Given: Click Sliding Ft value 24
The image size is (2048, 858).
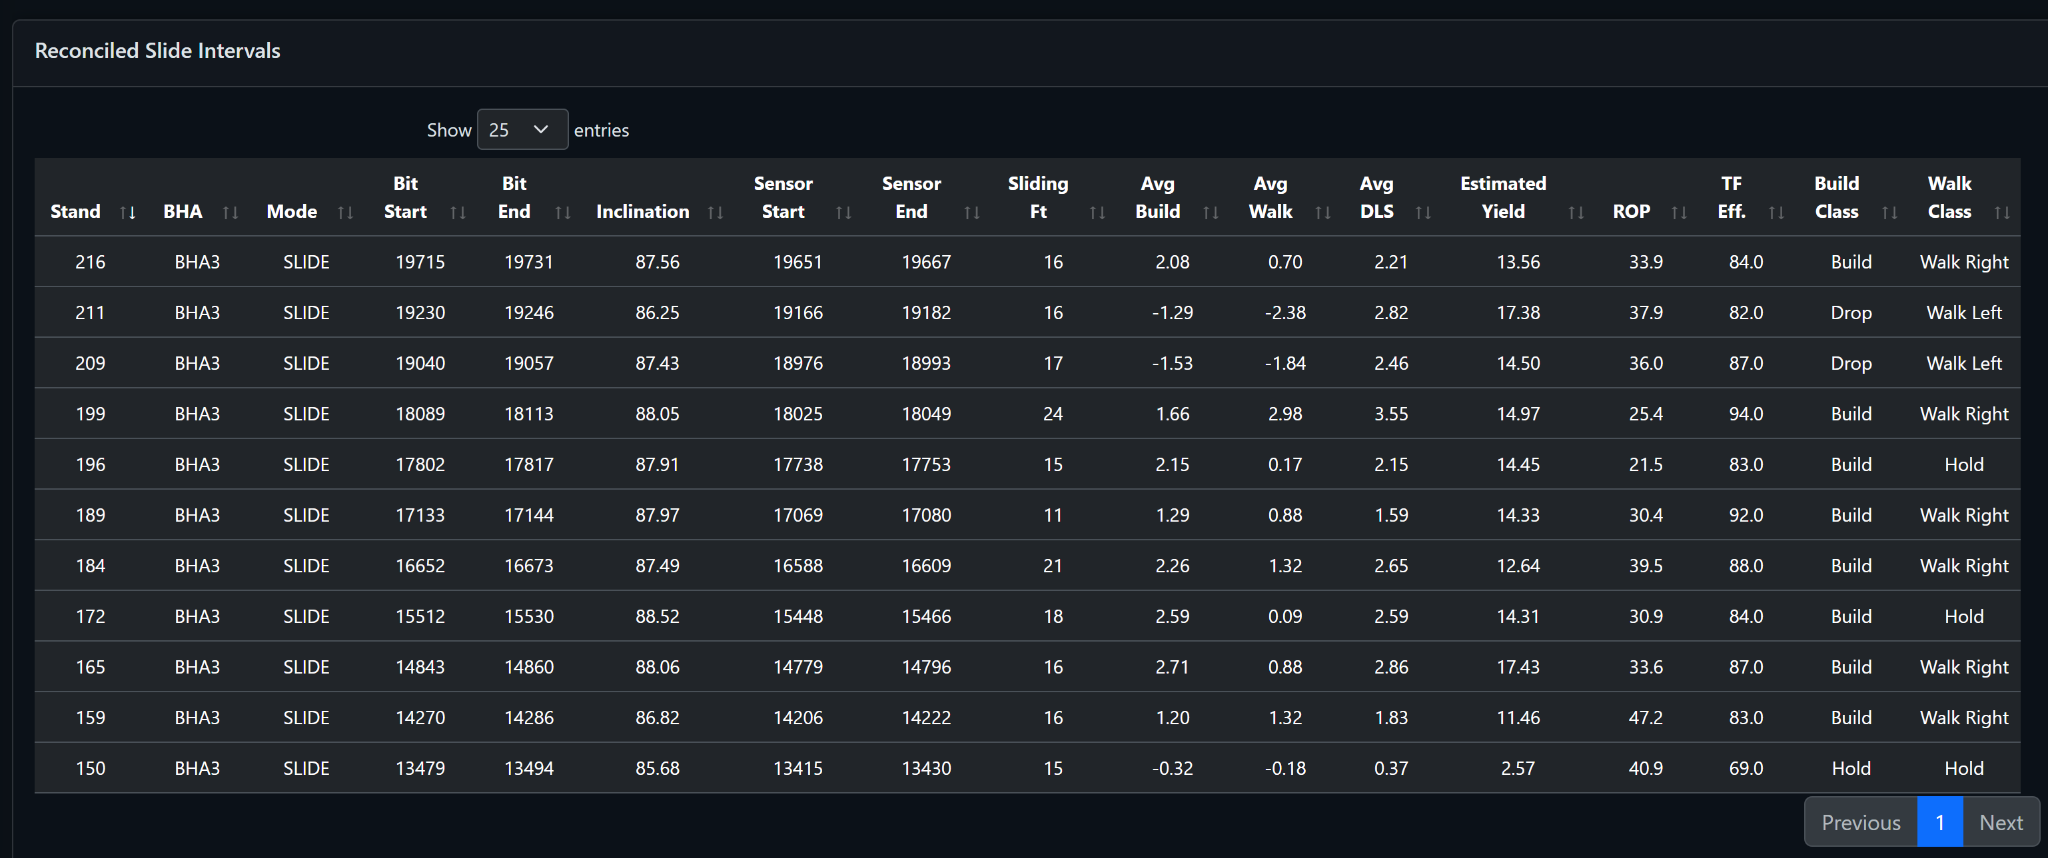Looking at the screenshot, I should click(x=1054, y=414).
